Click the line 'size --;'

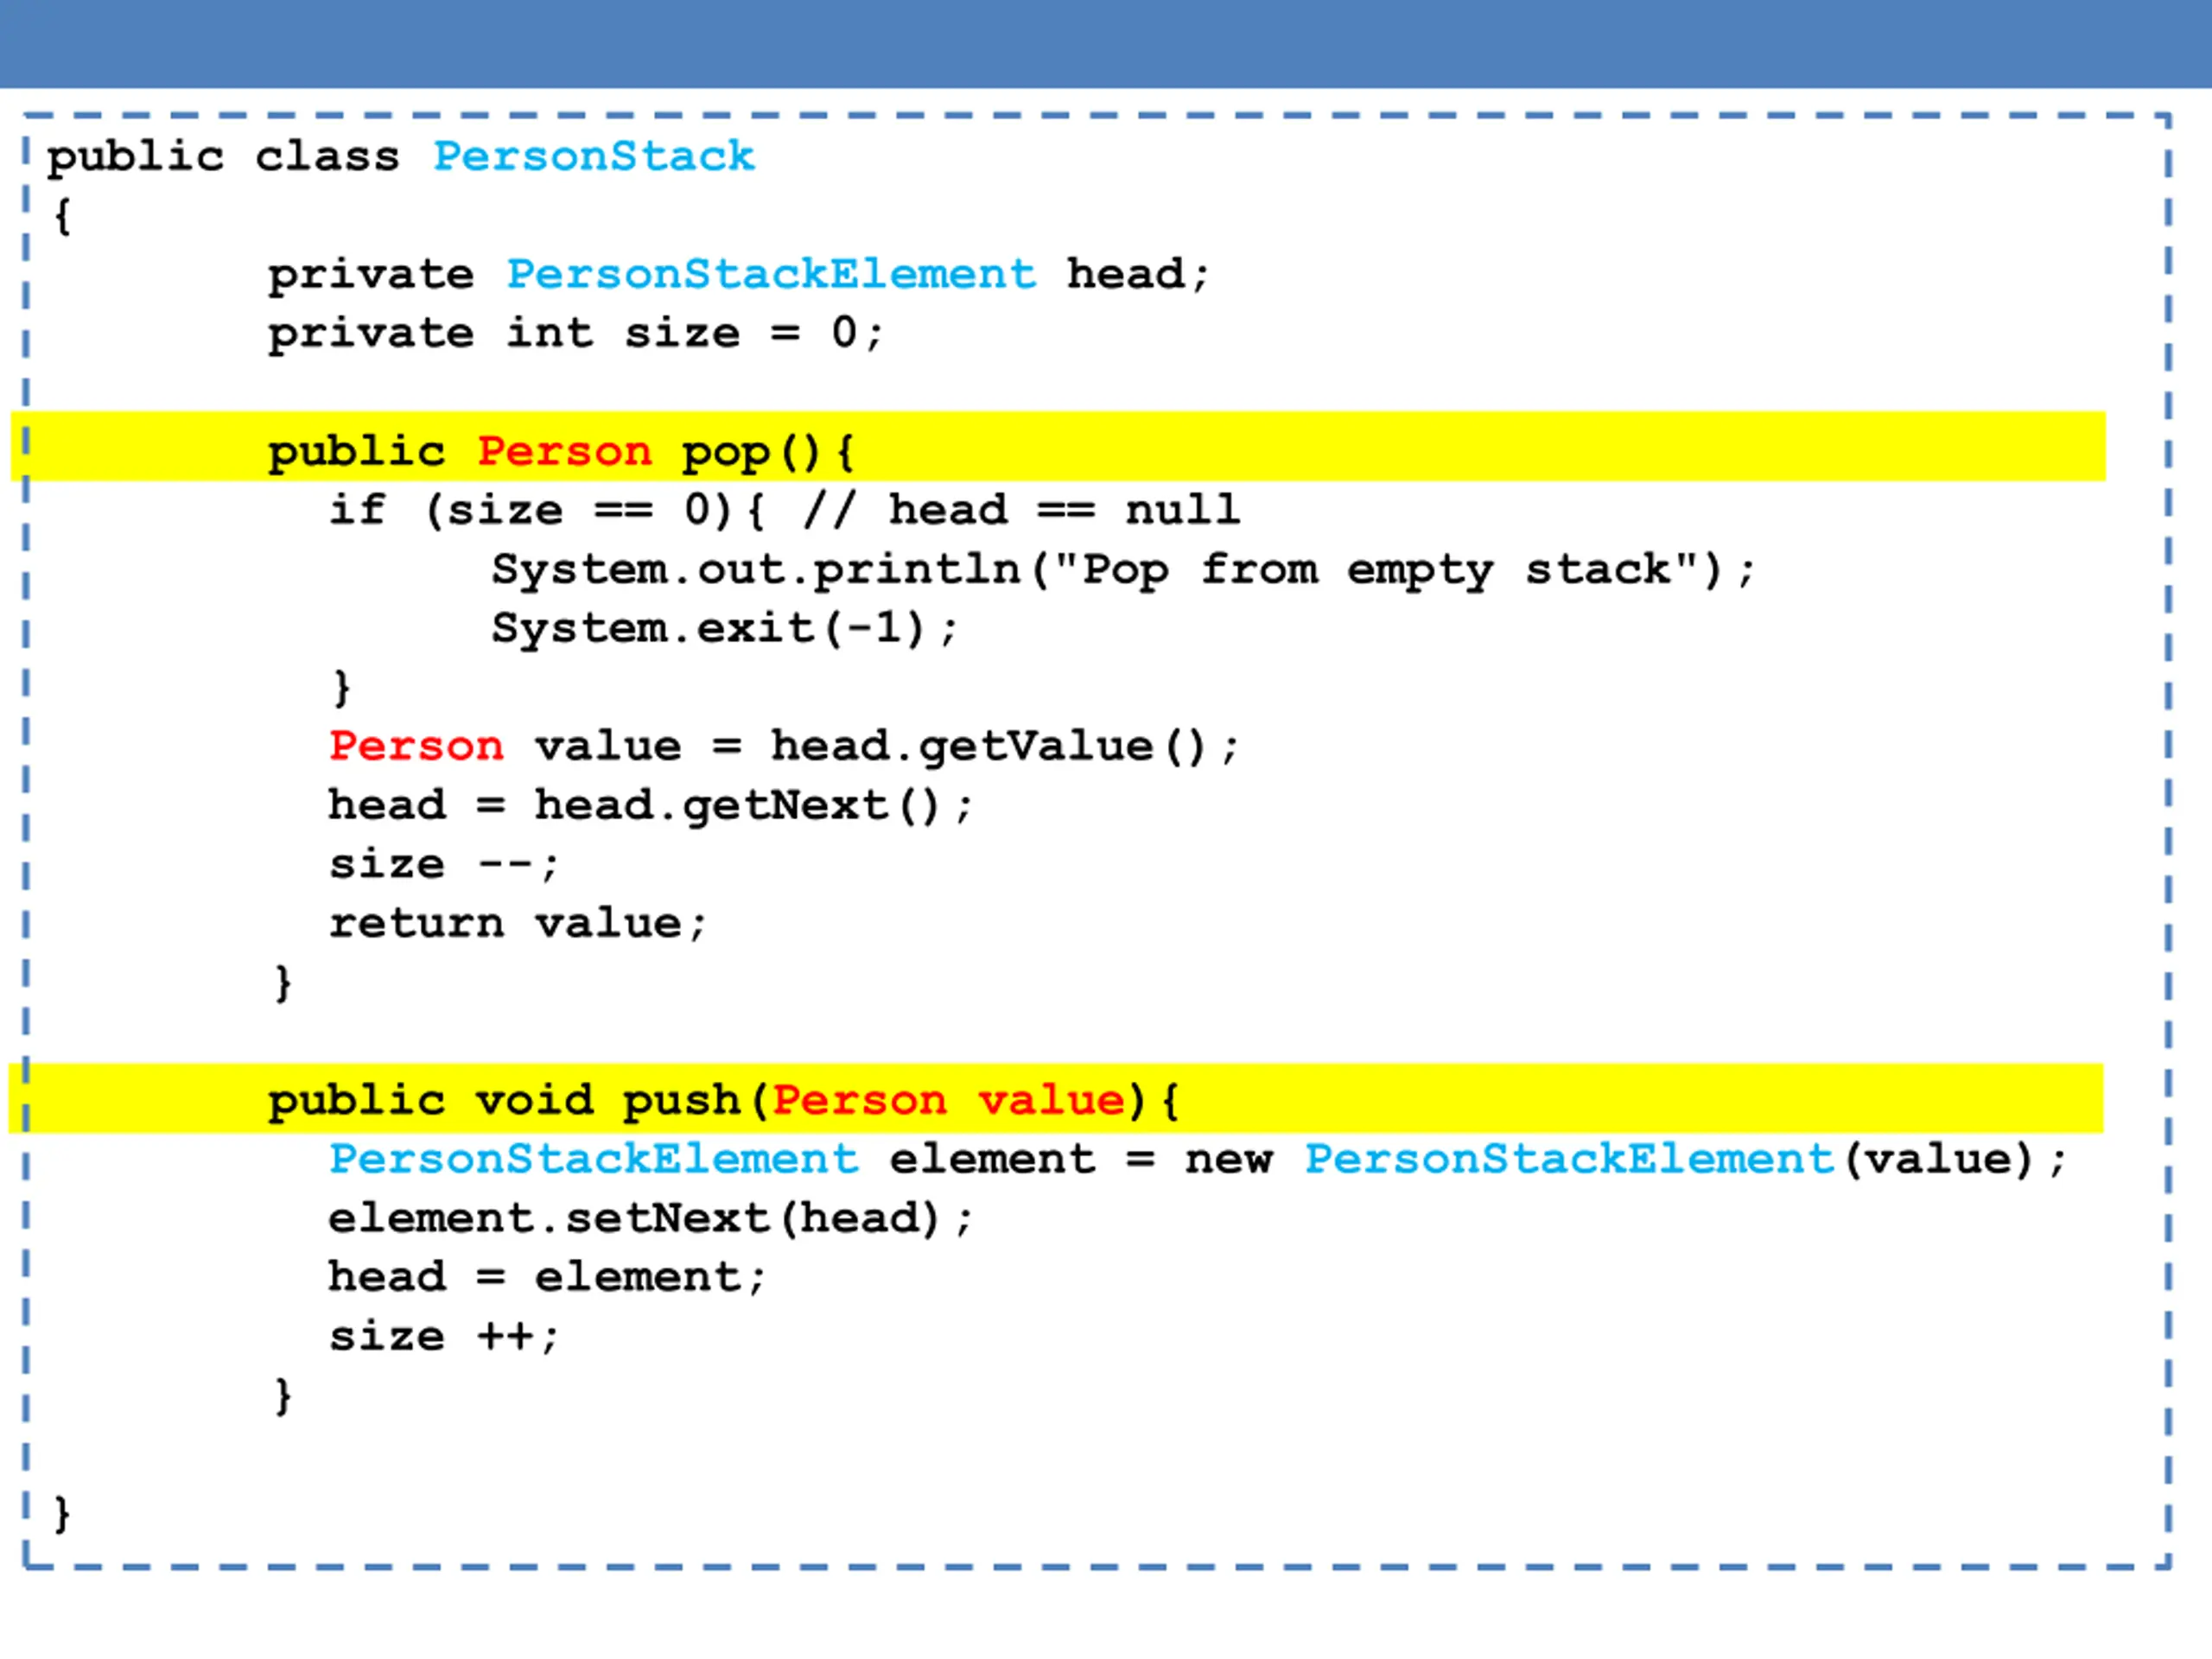click(444, 865)
